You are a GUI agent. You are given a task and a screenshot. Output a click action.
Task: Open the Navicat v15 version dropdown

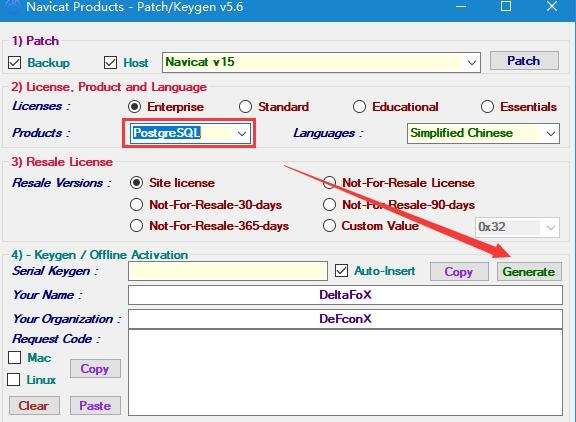(x=321, y=62)
